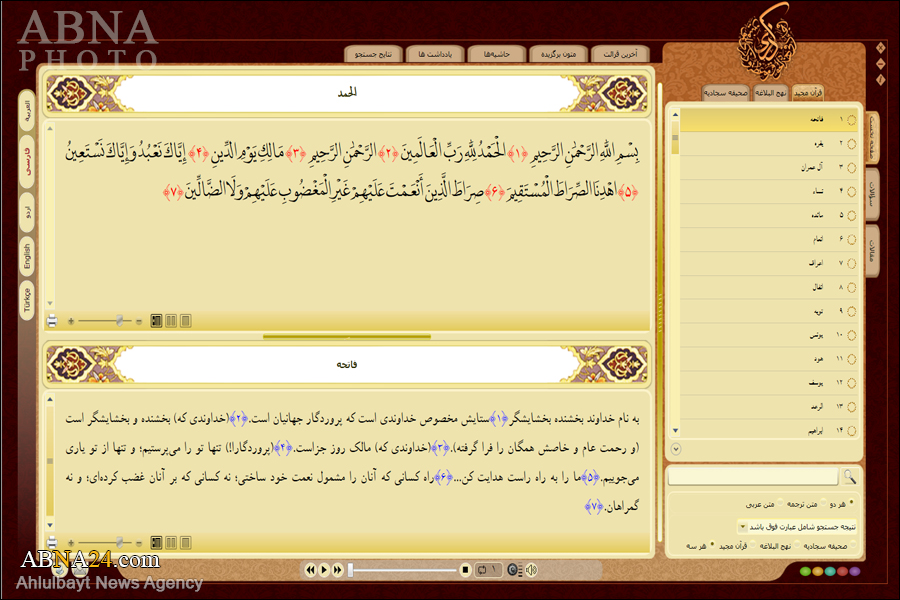This screenshot has width=900, height=600.
Task: Stop the audio recitation playback
Action: click(466, 570)
